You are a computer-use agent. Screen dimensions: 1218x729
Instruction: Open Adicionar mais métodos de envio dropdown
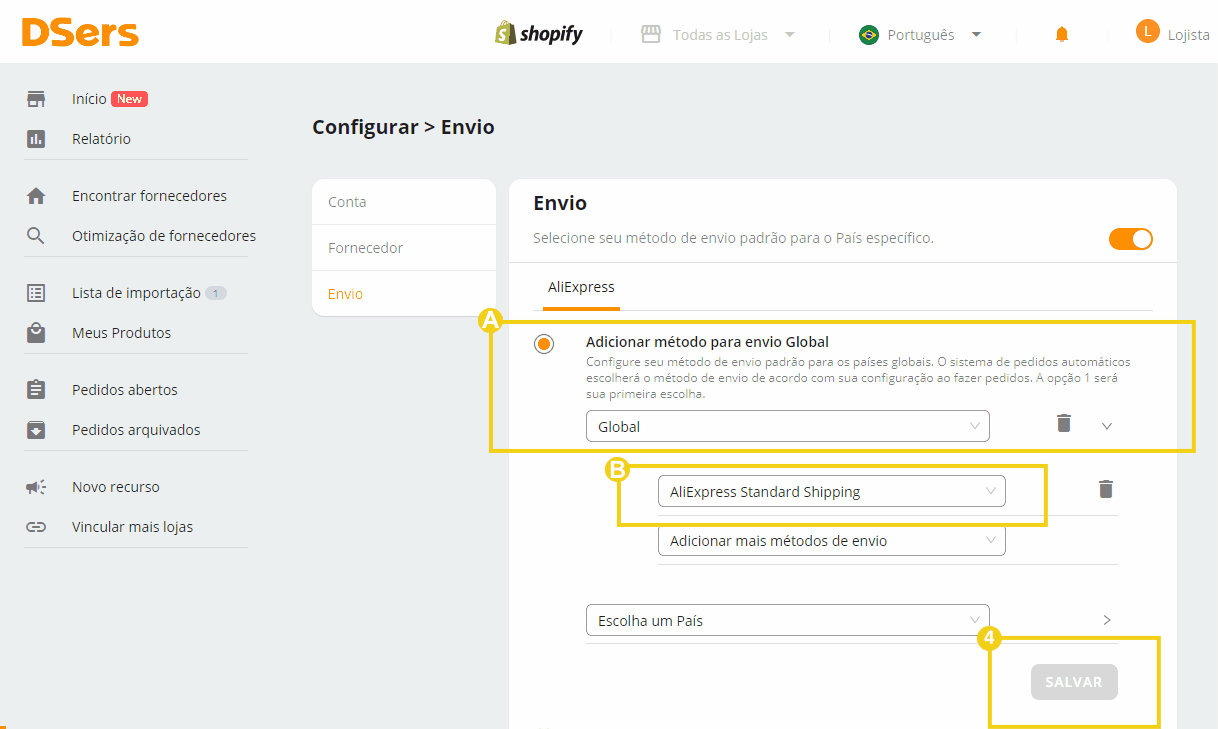832,540
